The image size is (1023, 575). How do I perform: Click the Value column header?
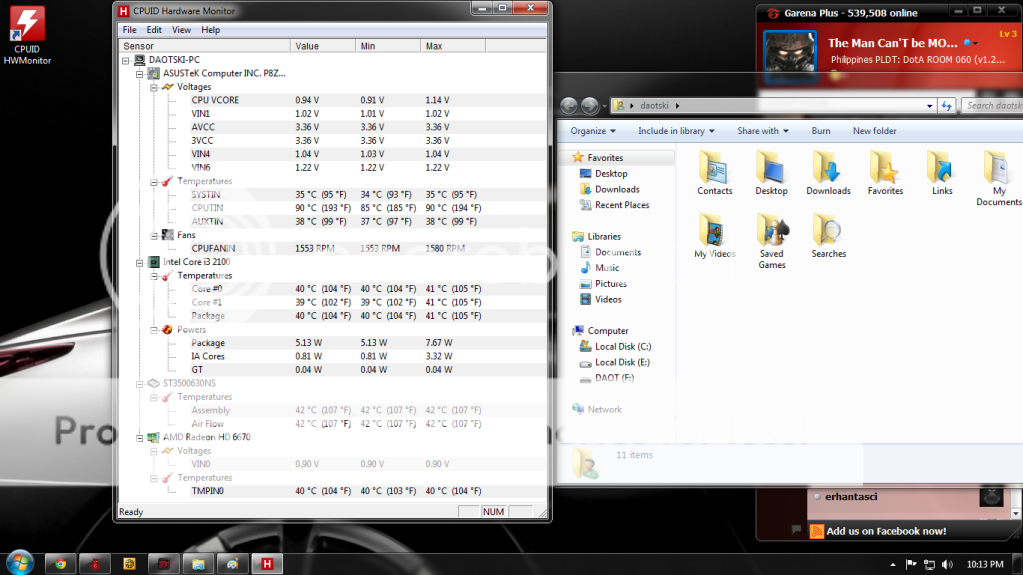(323, 46)
